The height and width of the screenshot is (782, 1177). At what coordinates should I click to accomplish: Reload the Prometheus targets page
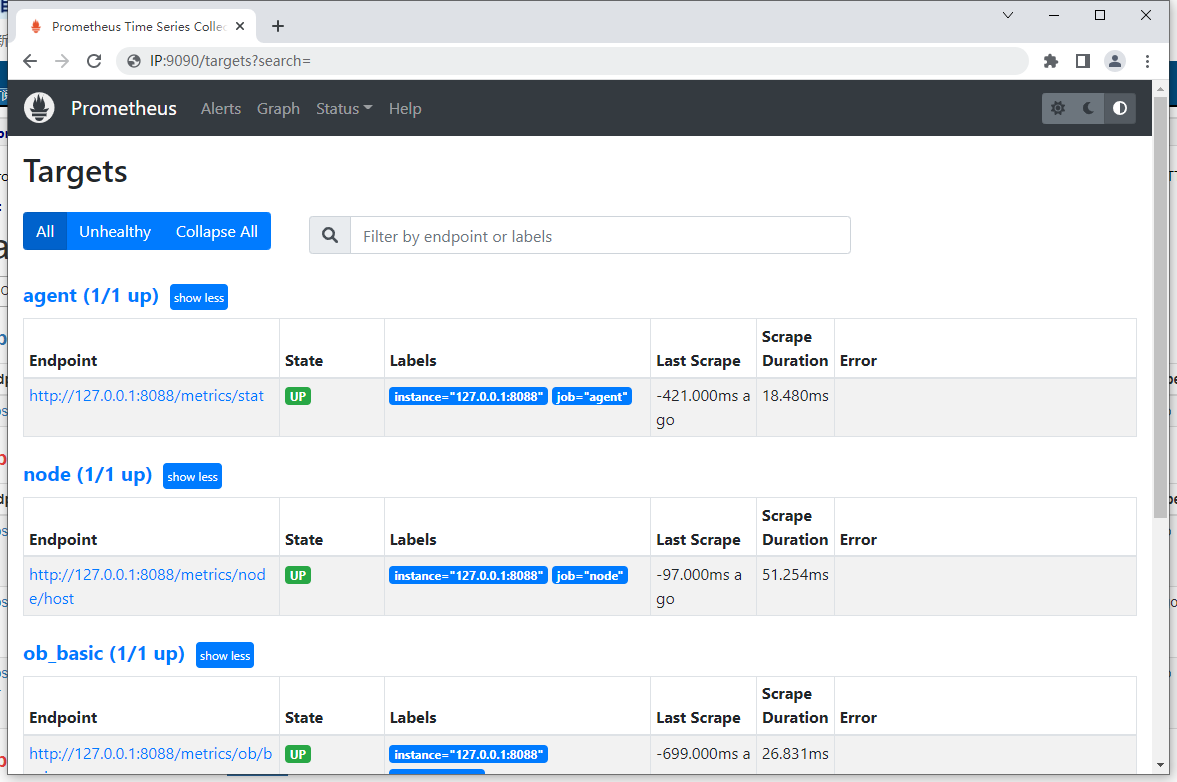94,61
